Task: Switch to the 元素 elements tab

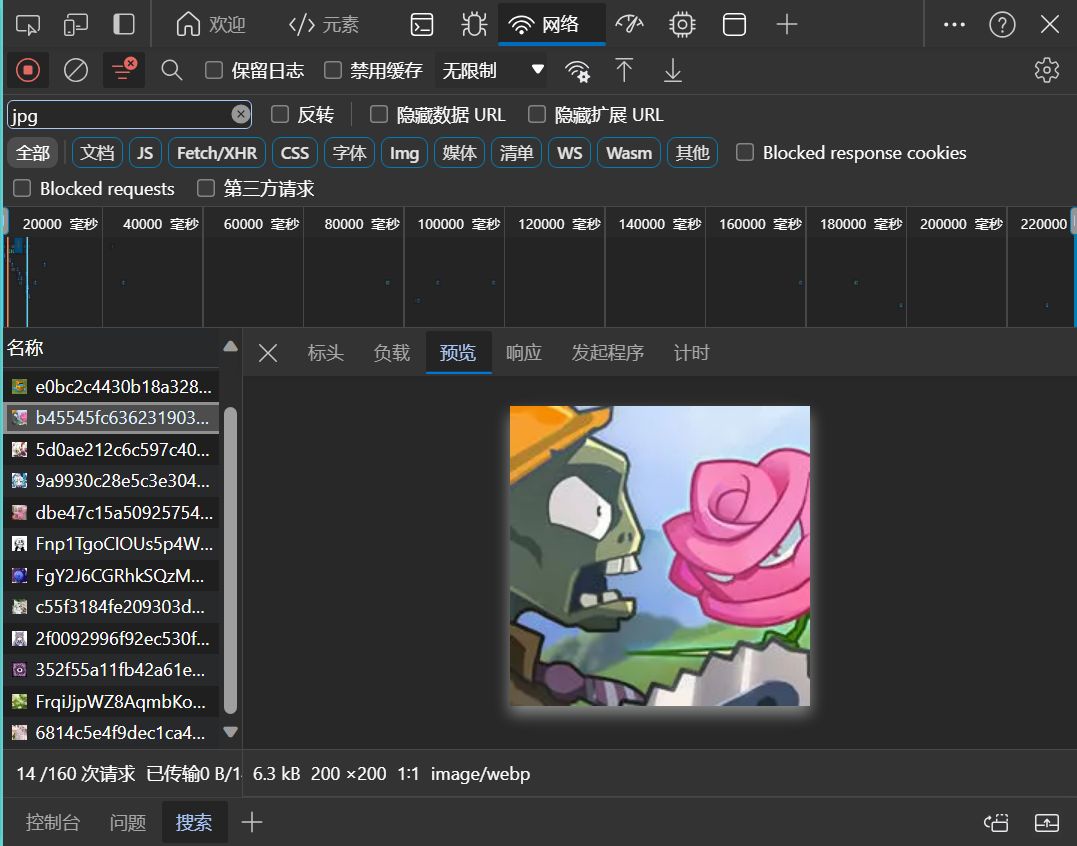Action: 324,25
